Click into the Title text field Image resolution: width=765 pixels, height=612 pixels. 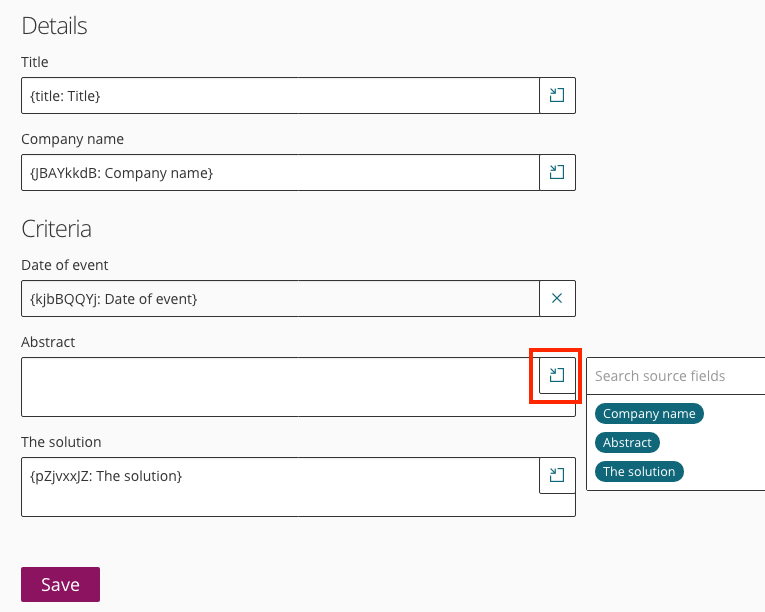[280, 96]
